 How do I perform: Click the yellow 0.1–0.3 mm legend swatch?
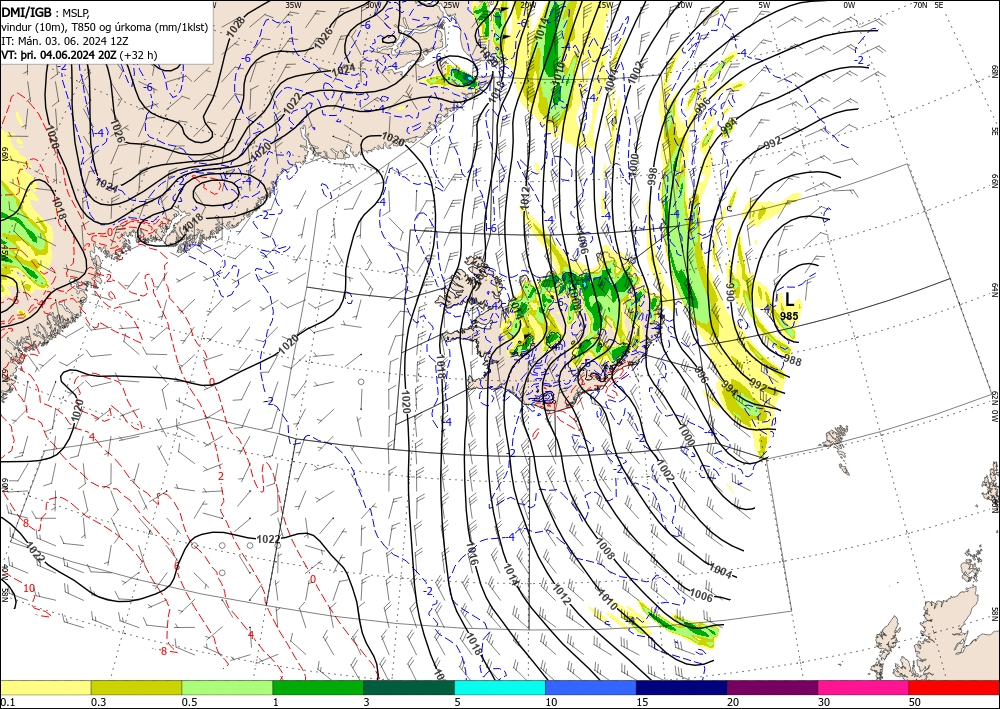point(45,687)
